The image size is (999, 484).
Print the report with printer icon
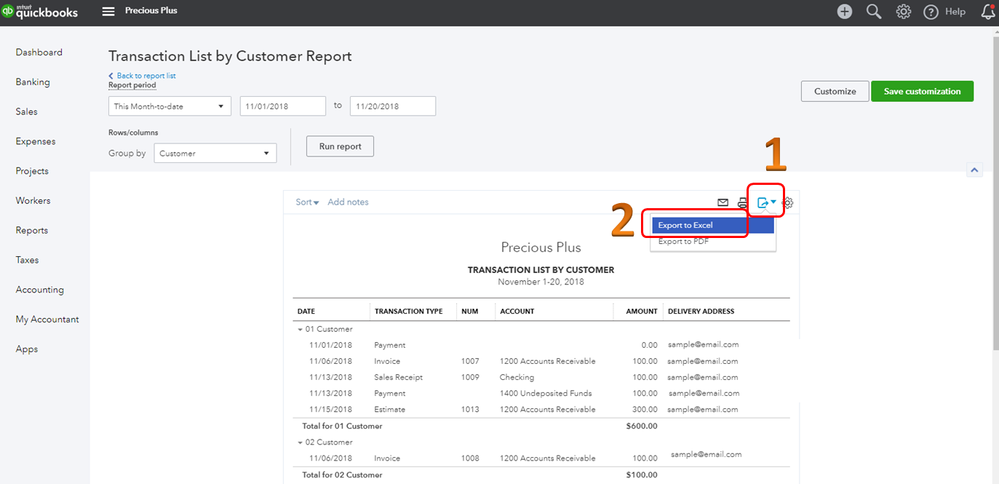click(742, 203)
